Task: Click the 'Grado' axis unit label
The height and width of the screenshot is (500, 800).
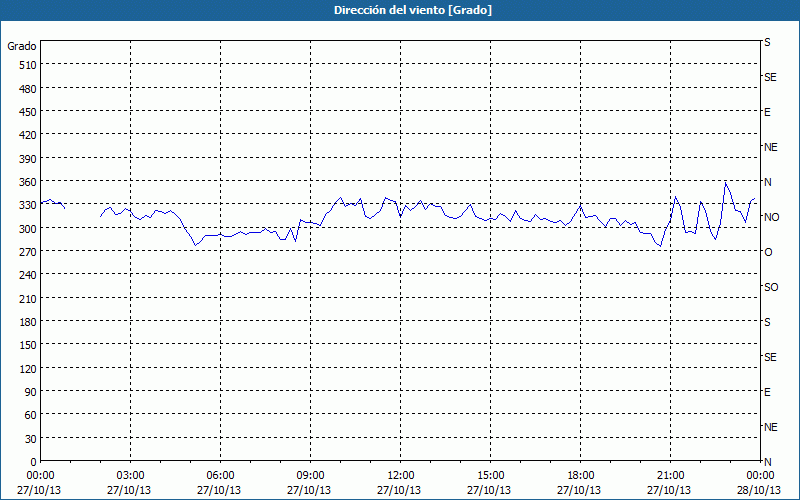Action: 22,46
